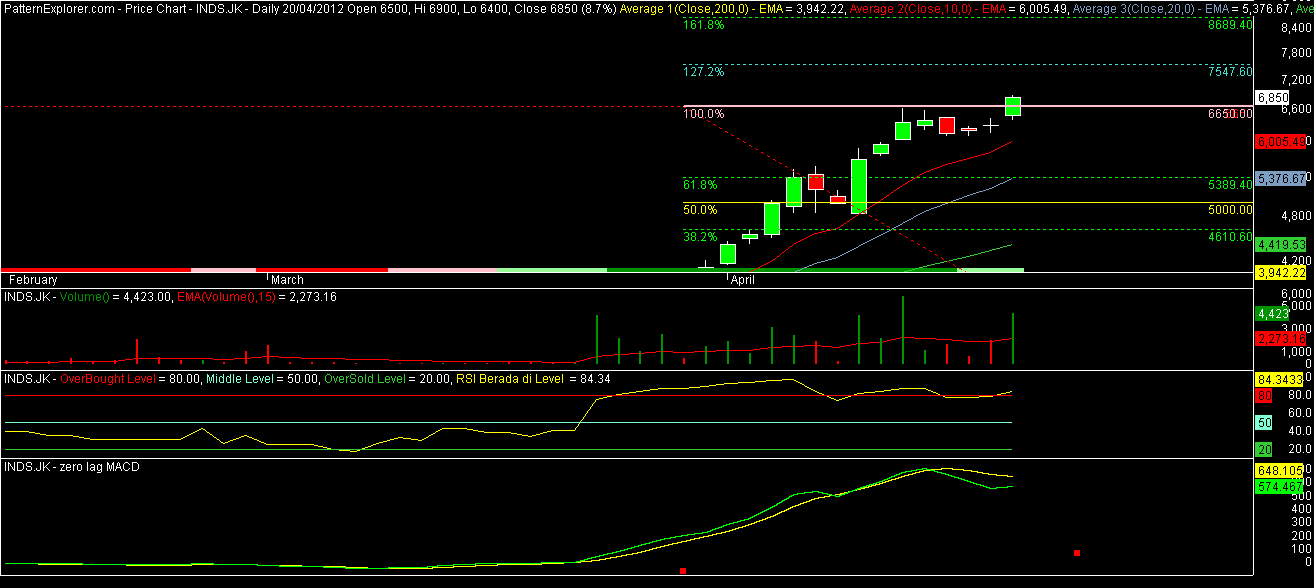Click the yellow 3,942.22 EMA value tag
1314x588 pixels.
[x=1282, y=272]
